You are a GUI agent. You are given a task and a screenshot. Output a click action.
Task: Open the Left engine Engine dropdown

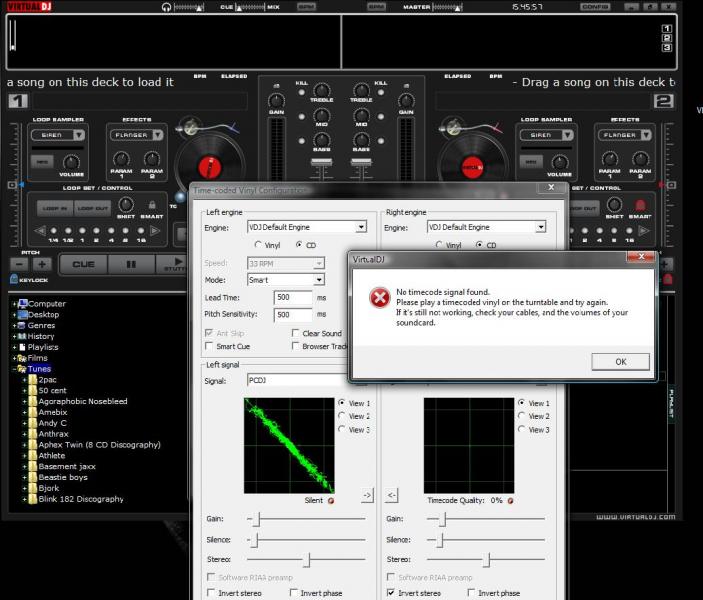pyautogui.click(x=306, y=227)
